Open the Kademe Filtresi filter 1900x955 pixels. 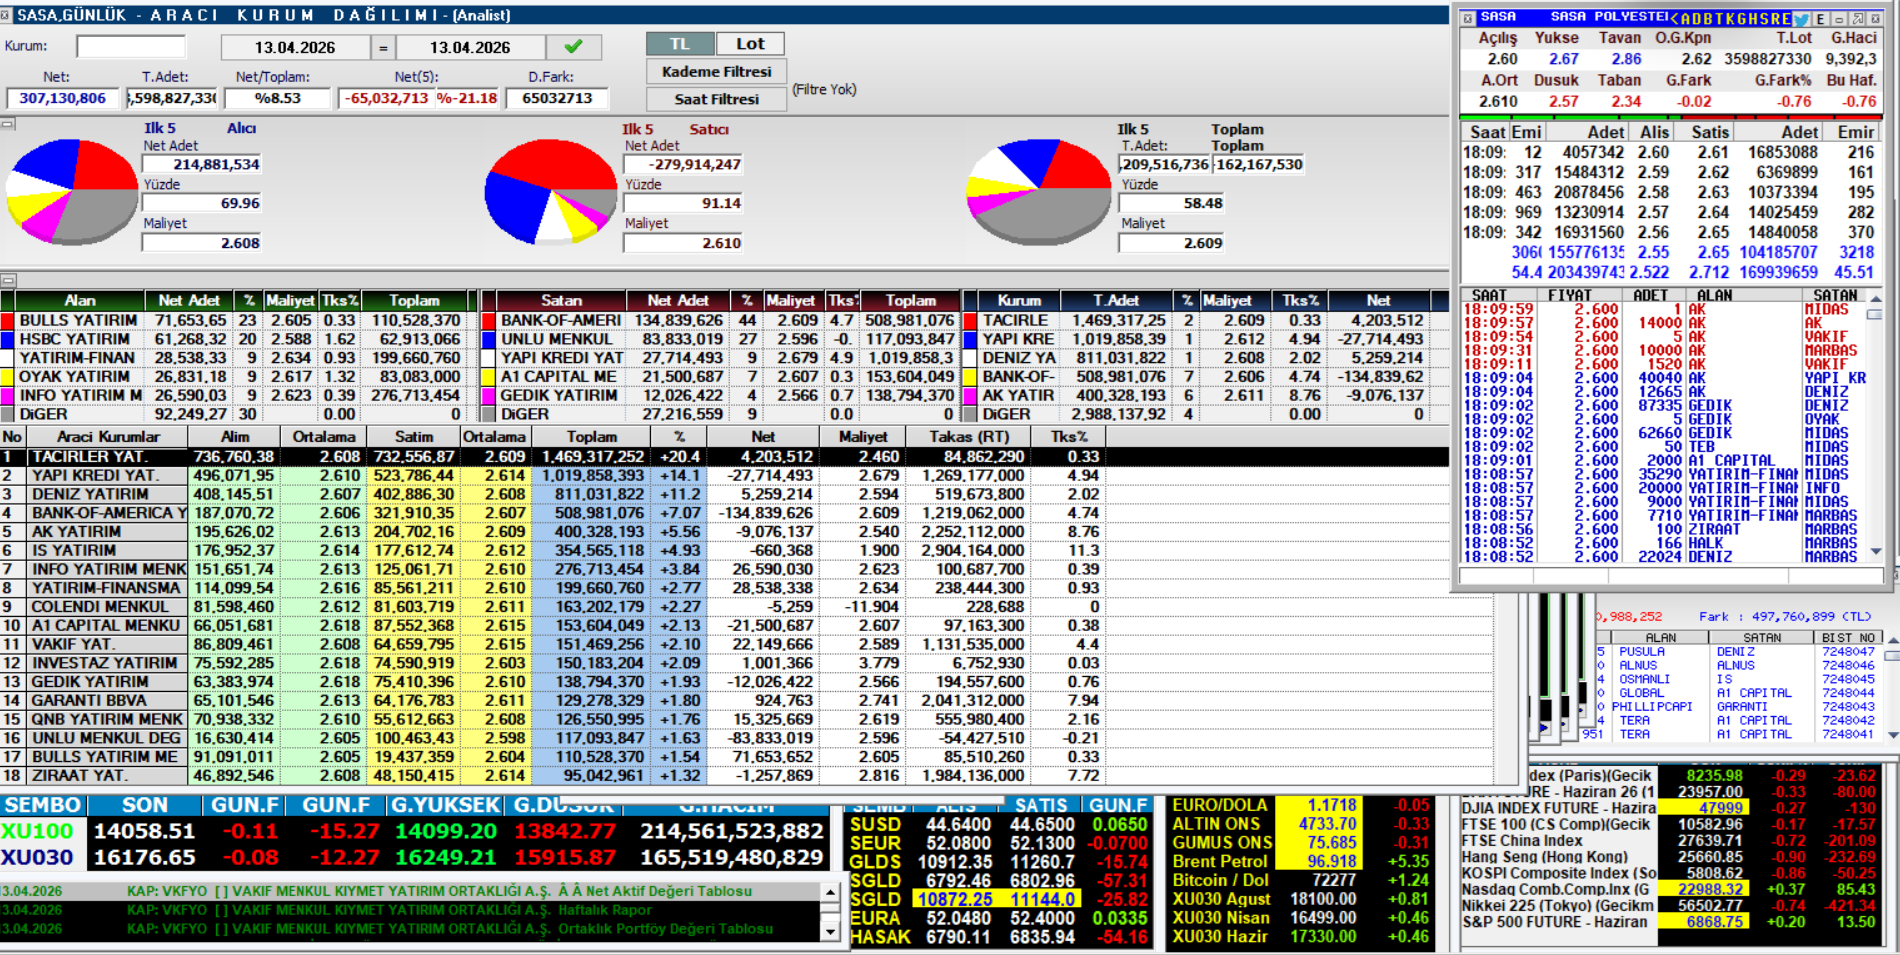tap(716, 72)
